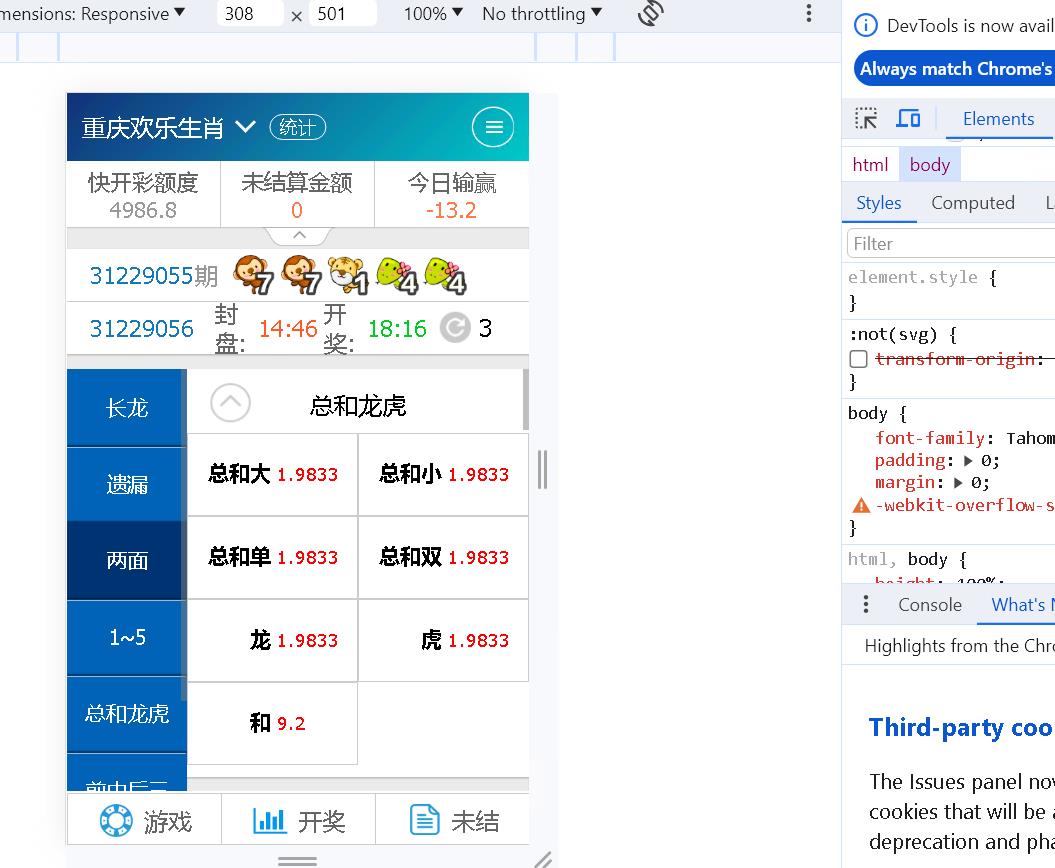Open the 100% zoom dropdown
Screen dimensions: 1055x868
point(433,13)
